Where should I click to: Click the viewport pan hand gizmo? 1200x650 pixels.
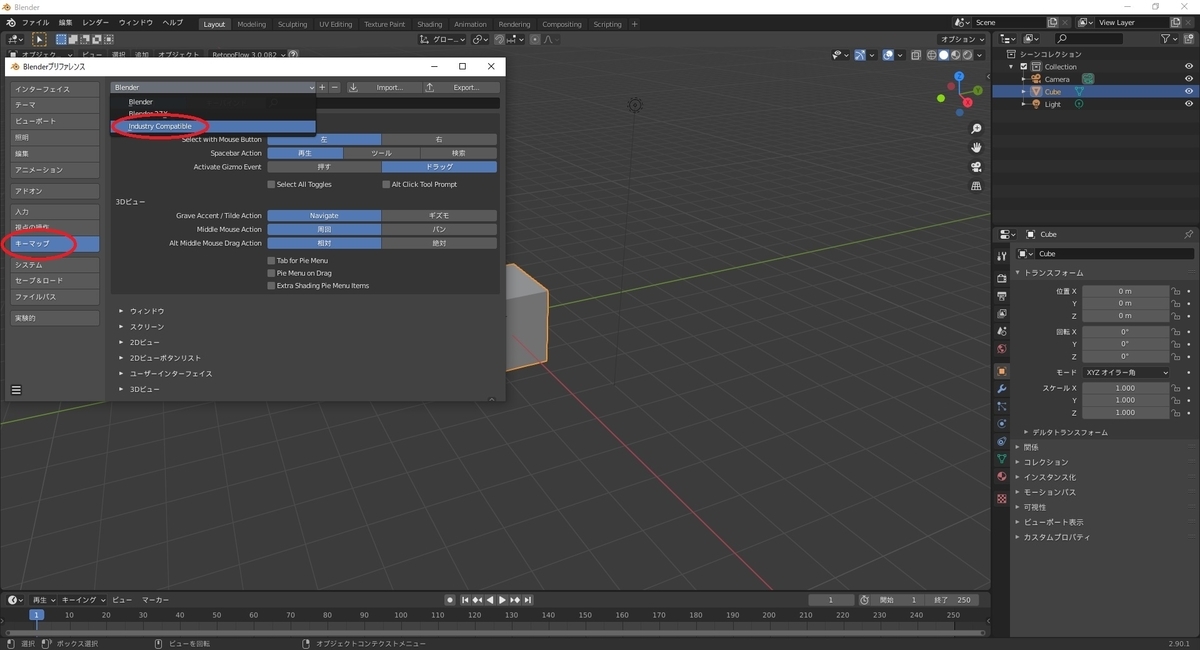click(x=976, y=148)
